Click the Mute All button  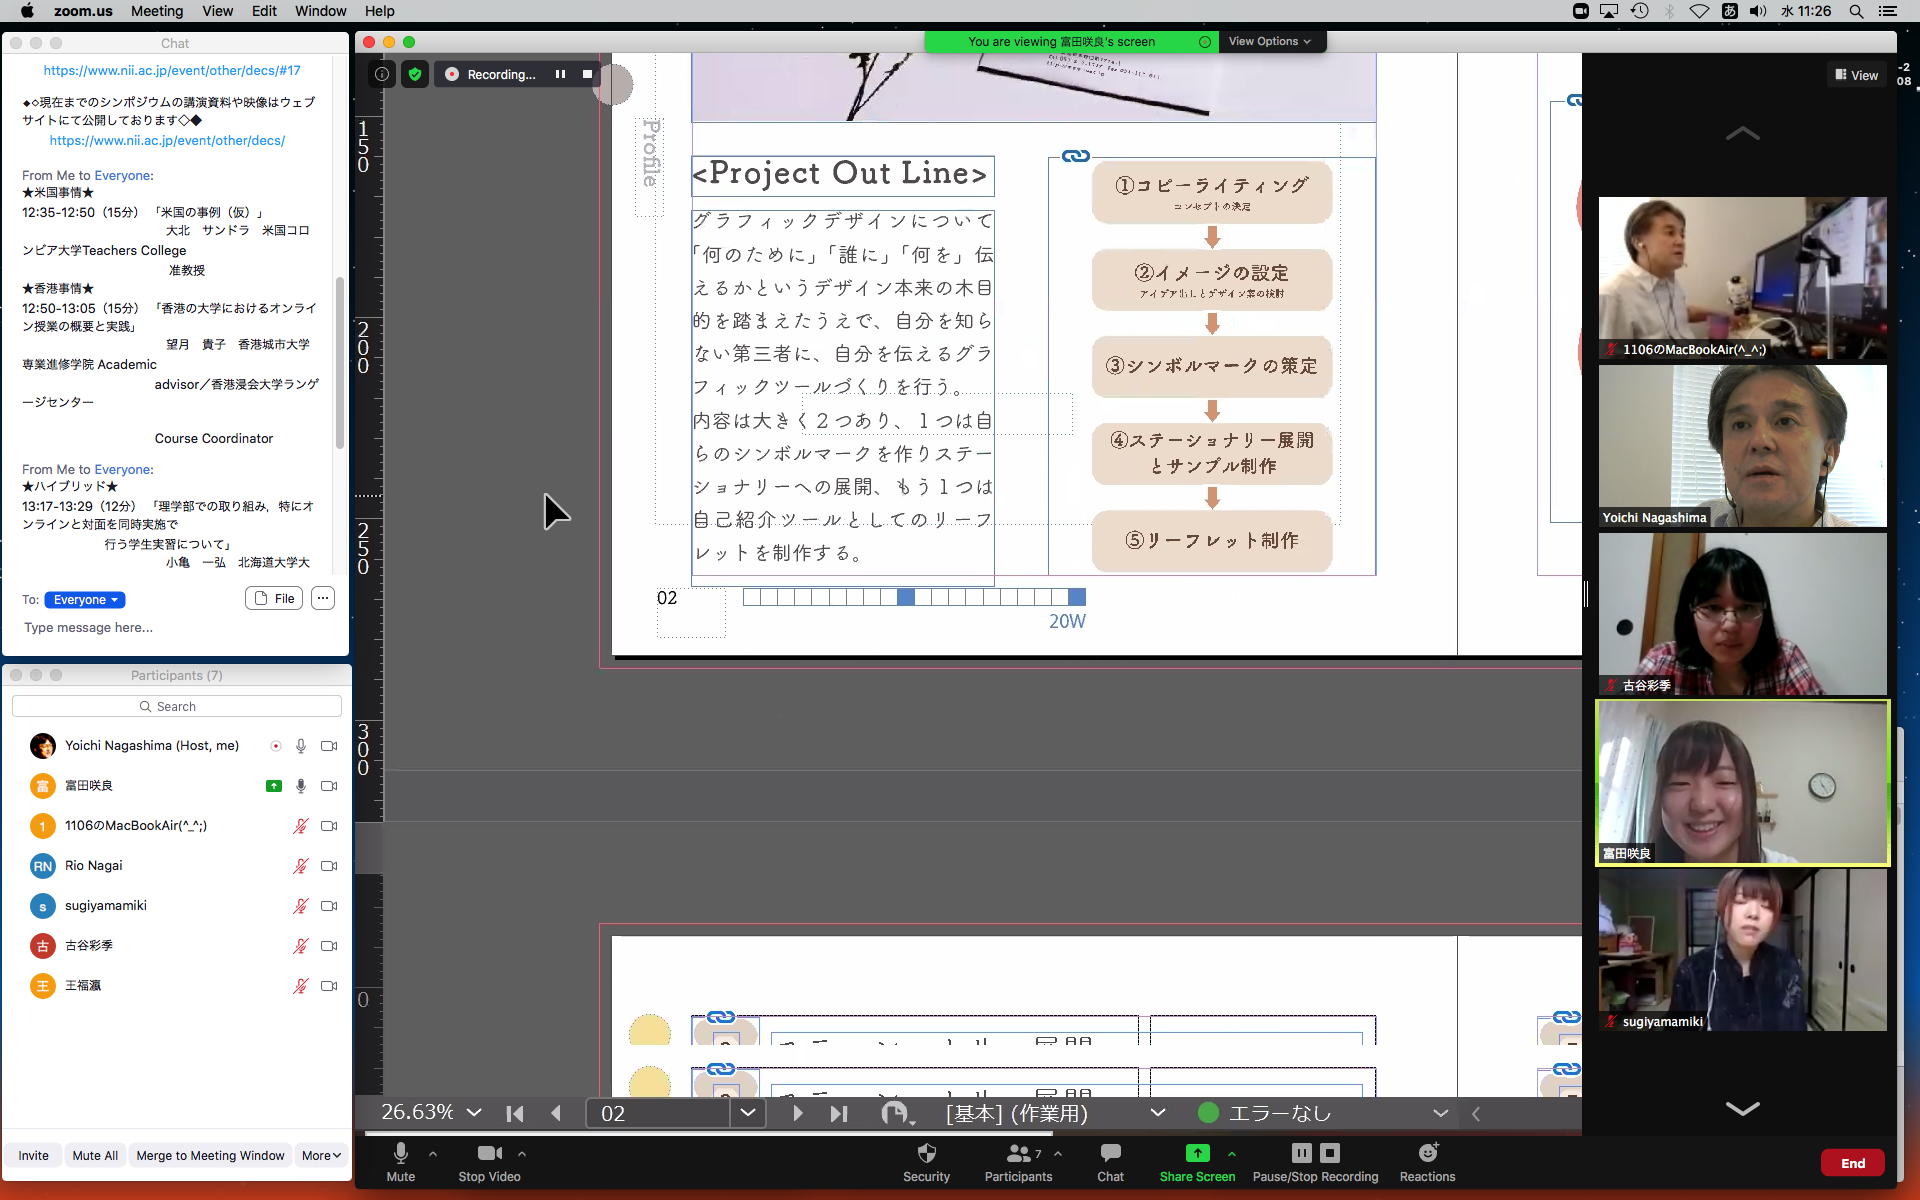95,1155
